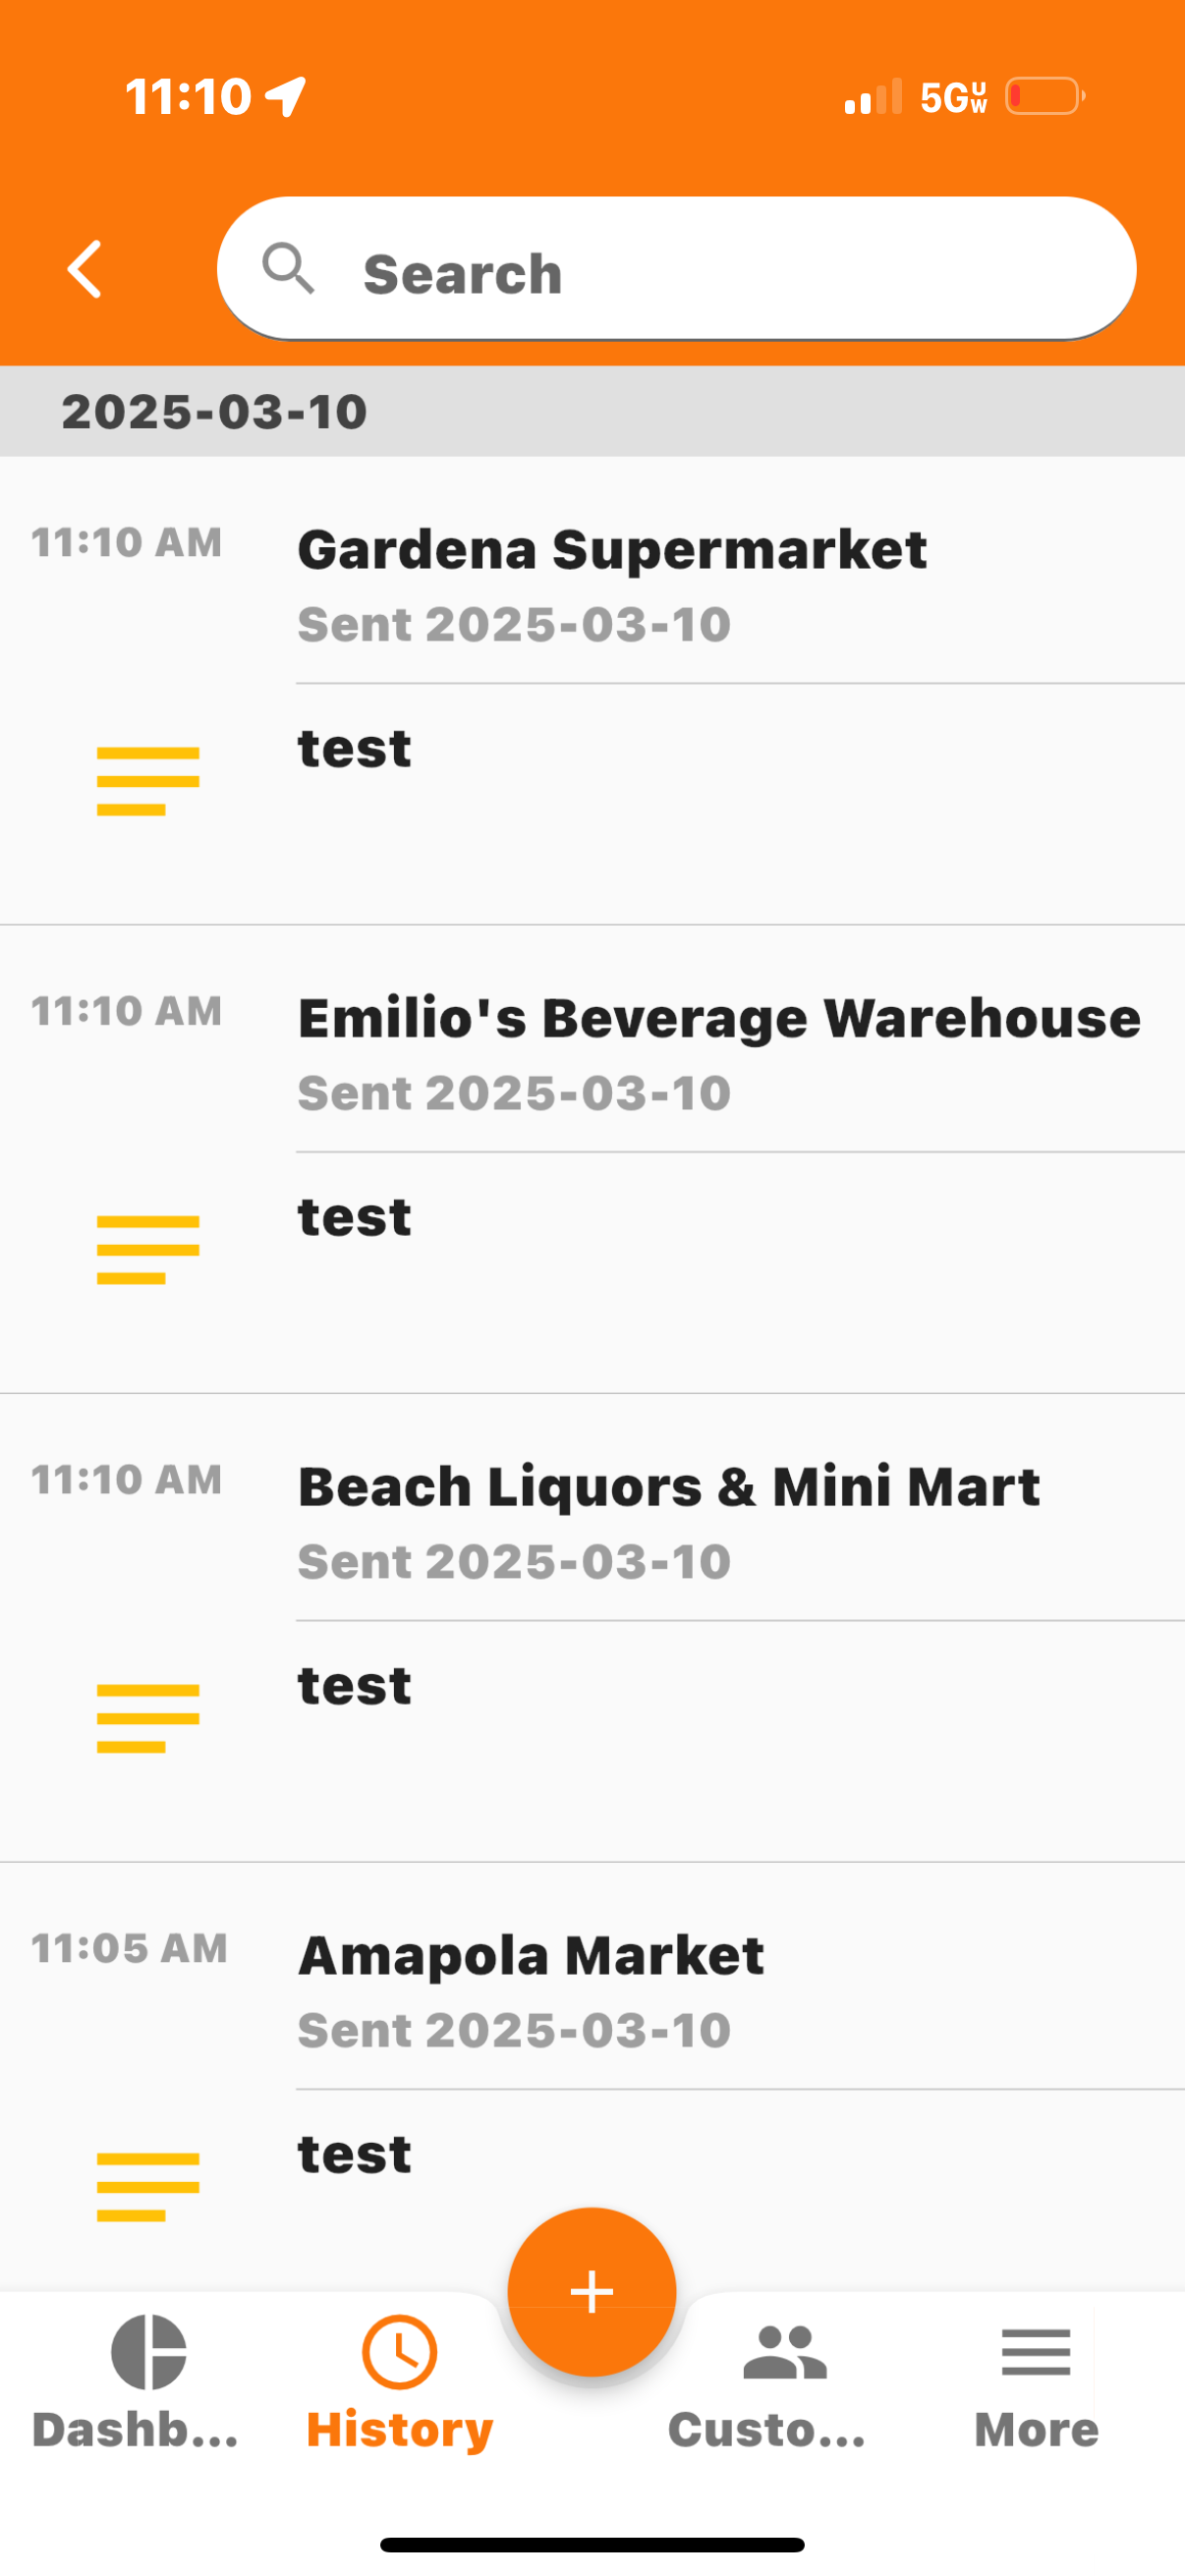The height and width of the screenshot is (2576, 1185).
Task: Switch to the More tab label
Action: click(1036, 2430)
